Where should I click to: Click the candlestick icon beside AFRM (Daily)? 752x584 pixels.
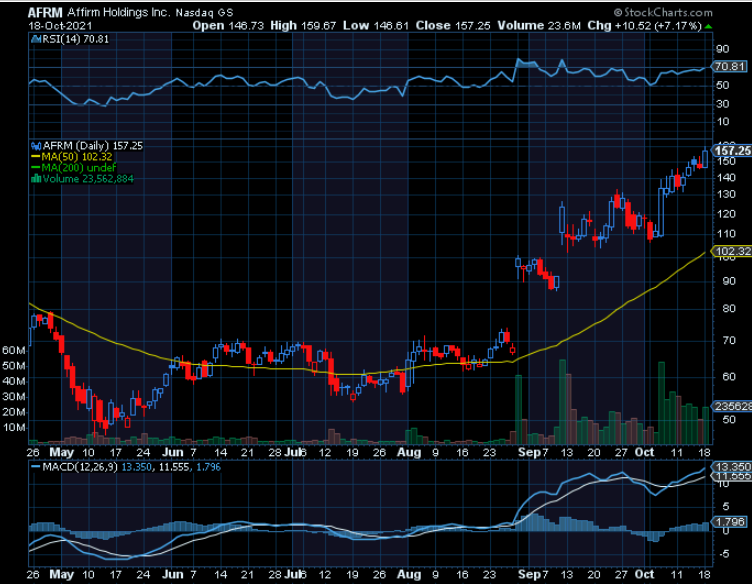tap(36, 146)
